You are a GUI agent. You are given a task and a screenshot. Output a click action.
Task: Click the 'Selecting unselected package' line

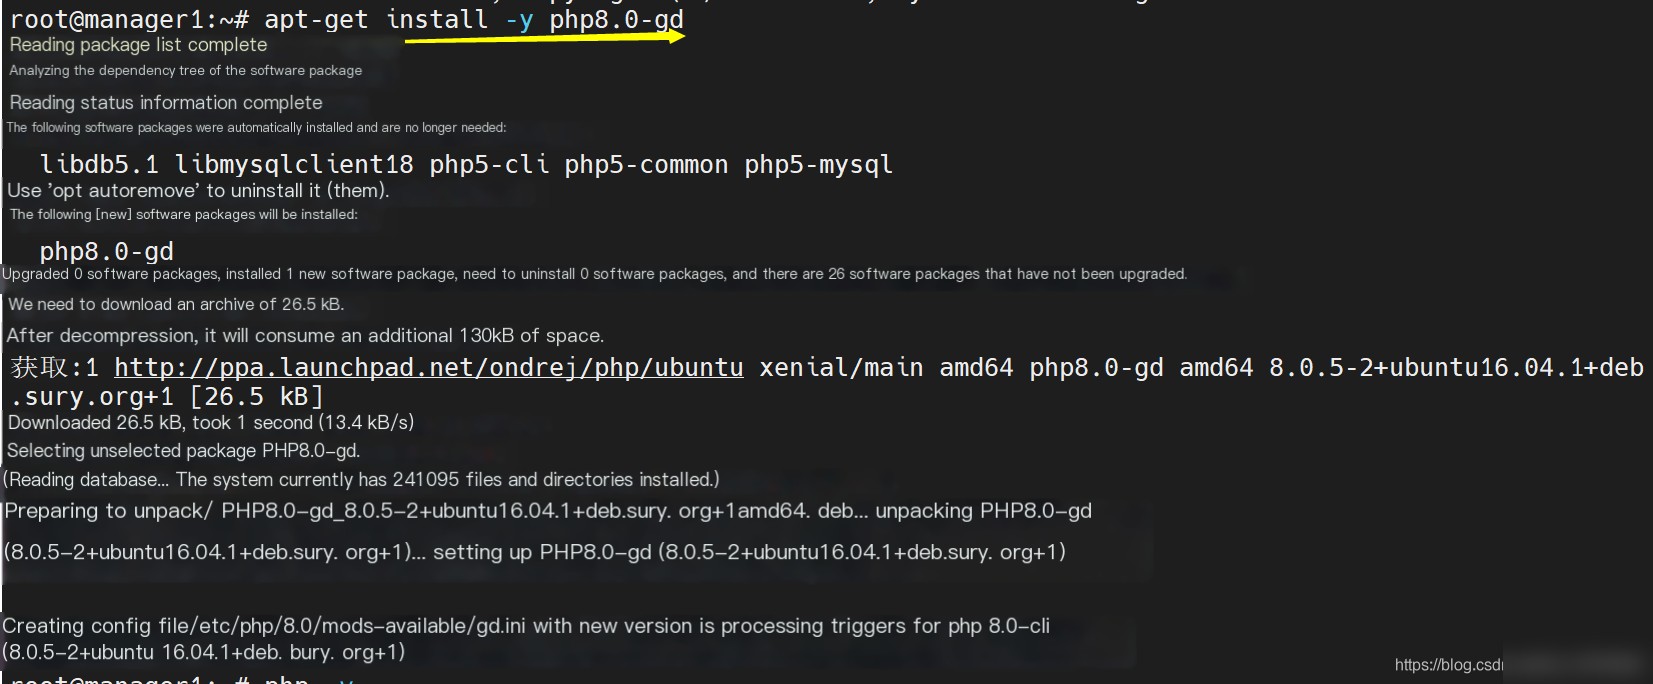pos(184,450)
